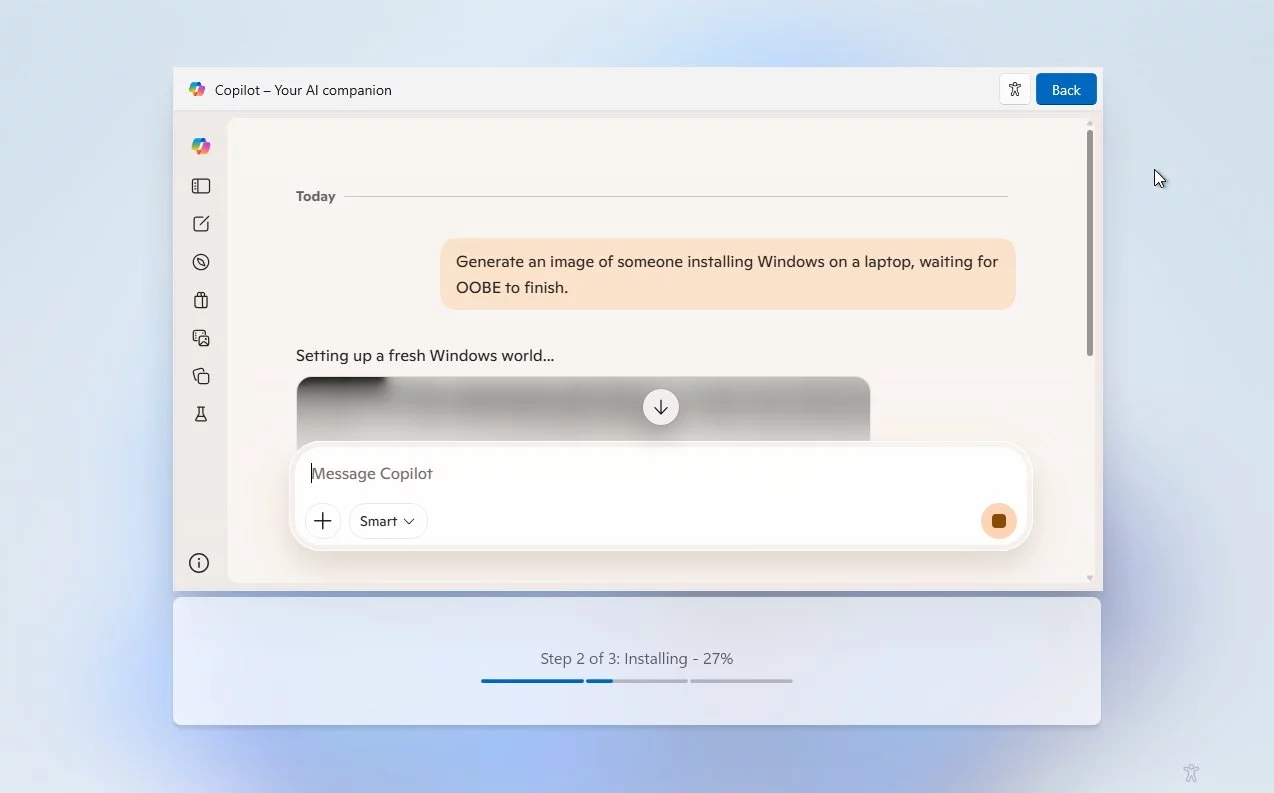Click the scroll-to-bottom down arrow button
This screenshot has width=1274, height=793.
[x=661, y=407]
